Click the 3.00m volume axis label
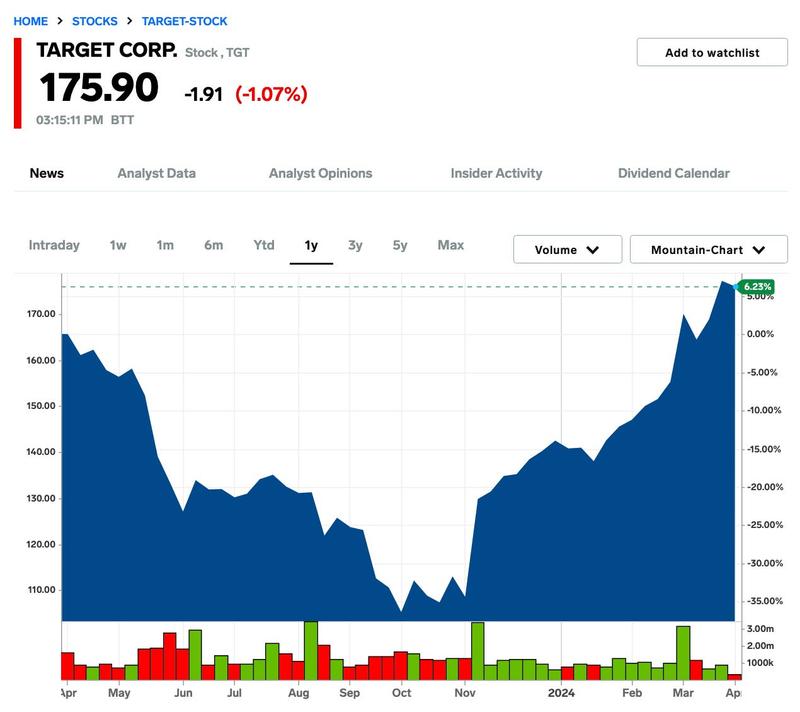 (760, 629)
